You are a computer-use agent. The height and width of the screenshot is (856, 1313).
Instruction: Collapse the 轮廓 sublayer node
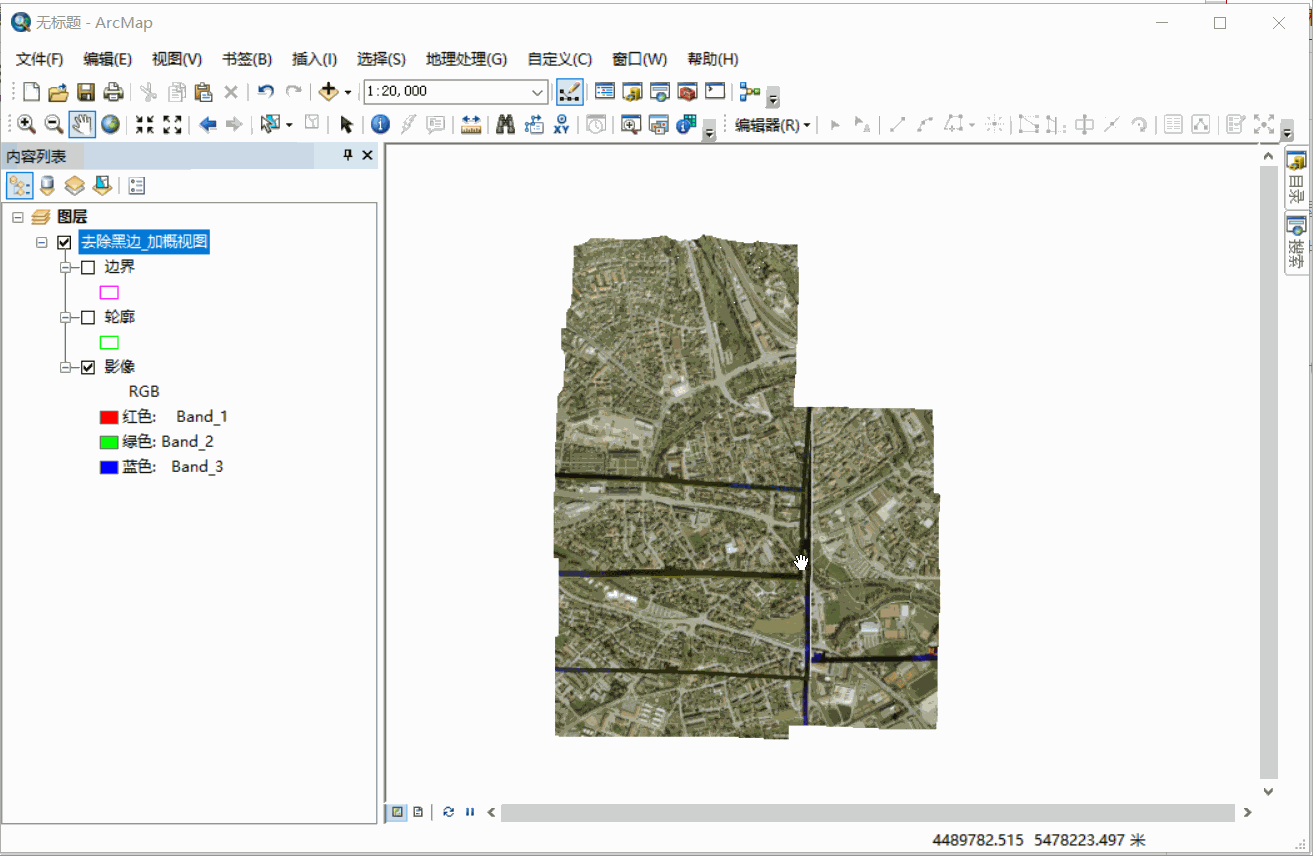[65, 317]
